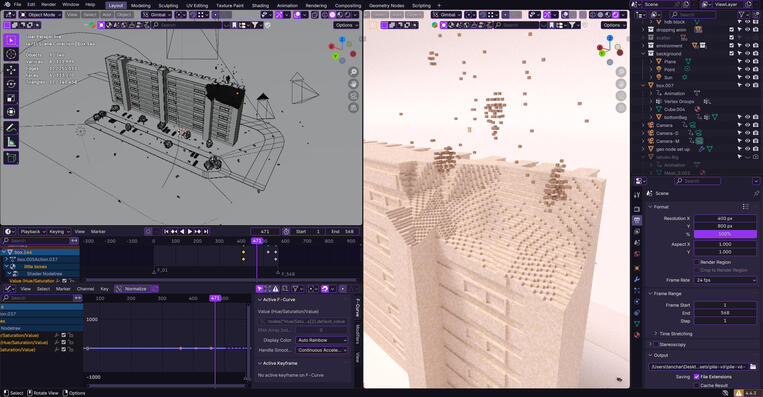
Task: Switch to the Geometry Nodes workspace tab
Action: point(386,5)
